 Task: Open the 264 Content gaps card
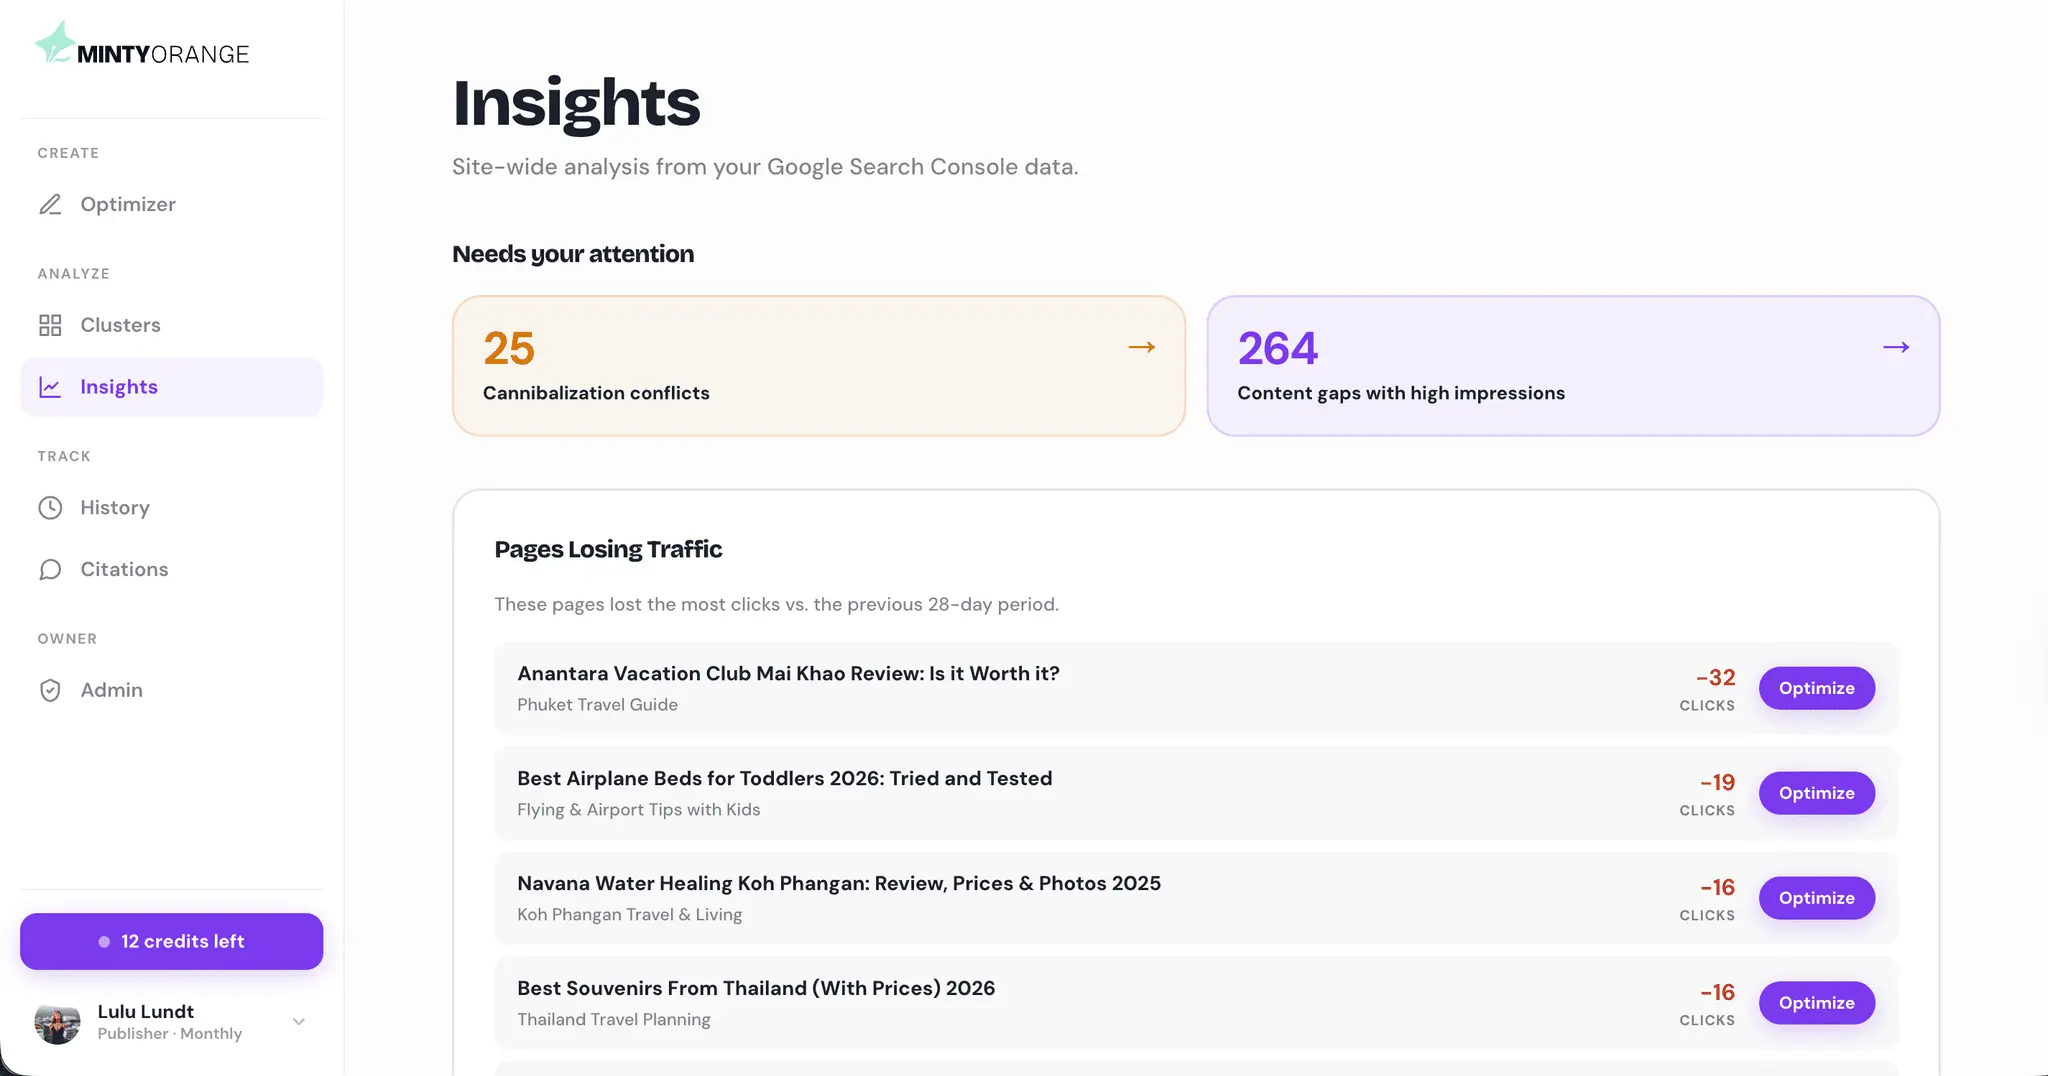coord(1573,366)
